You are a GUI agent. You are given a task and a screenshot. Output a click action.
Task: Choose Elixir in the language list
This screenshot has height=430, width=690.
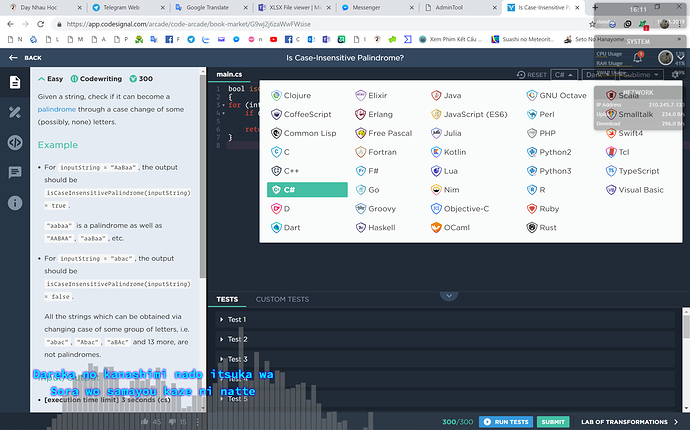click(371, 96)
